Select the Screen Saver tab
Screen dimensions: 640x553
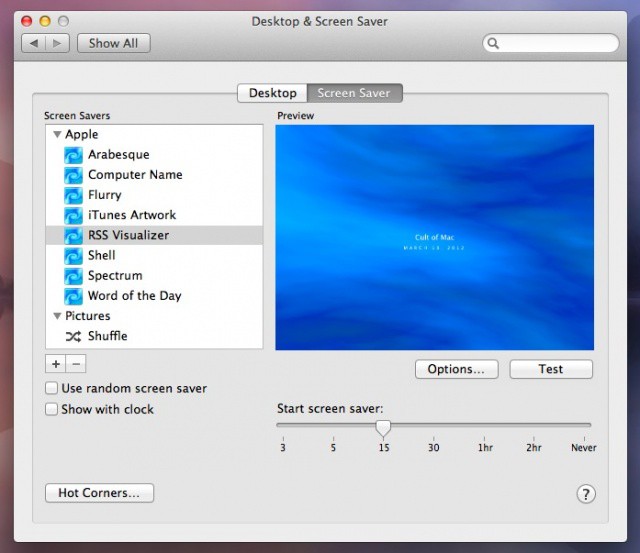pyautogui.click(x=355, y=93)
